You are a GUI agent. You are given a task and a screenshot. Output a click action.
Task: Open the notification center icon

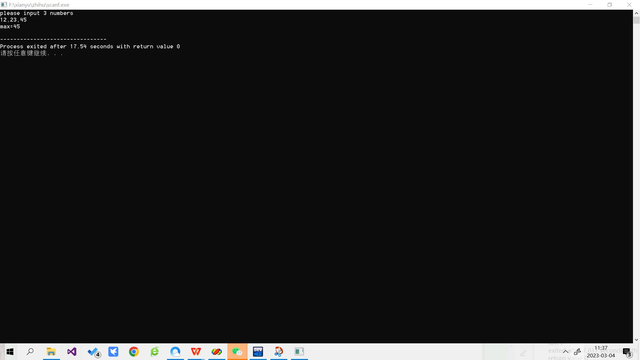tap(627, 352)
